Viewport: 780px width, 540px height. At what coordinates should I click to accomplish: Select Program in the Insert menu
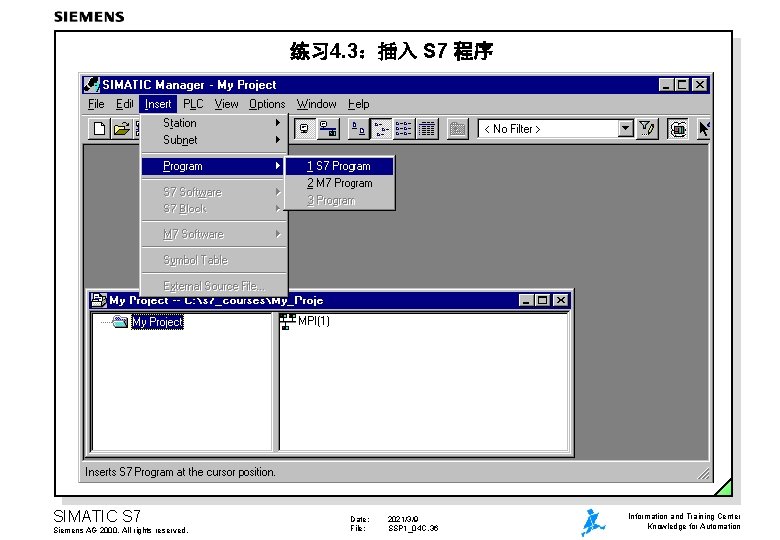(214, 166)
